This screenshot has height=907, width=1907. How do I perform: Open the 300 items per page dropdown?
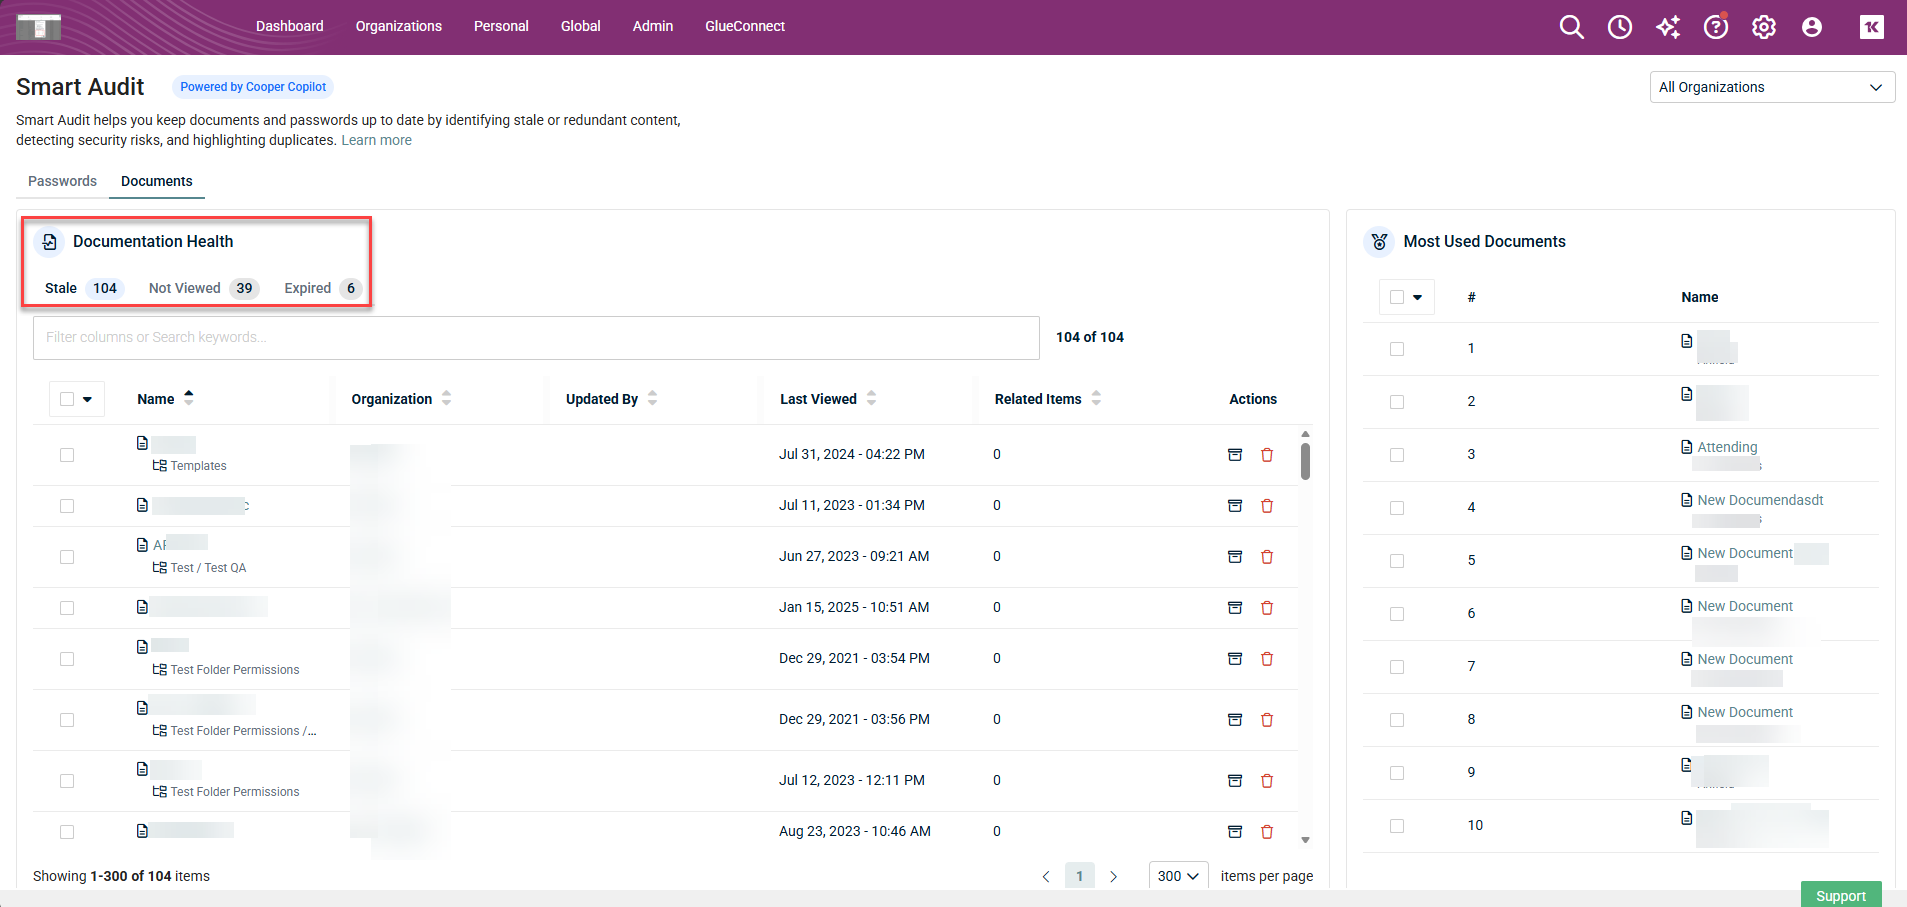[x=1178, y=876]
